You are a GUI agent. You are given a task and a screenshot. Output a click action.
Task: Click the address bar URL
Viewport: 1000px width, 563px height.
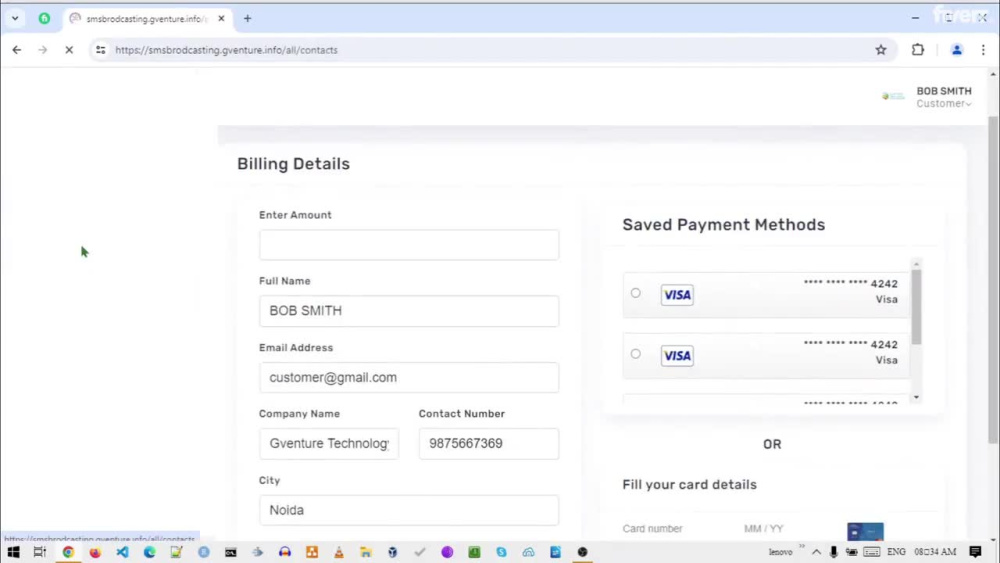(226, 50)
